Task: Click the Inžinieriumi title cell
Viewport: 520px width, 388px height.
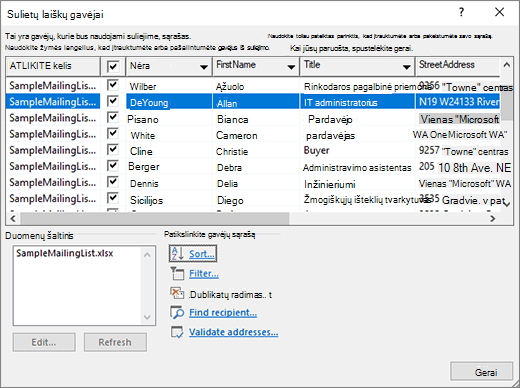Action: pos(358,183)
